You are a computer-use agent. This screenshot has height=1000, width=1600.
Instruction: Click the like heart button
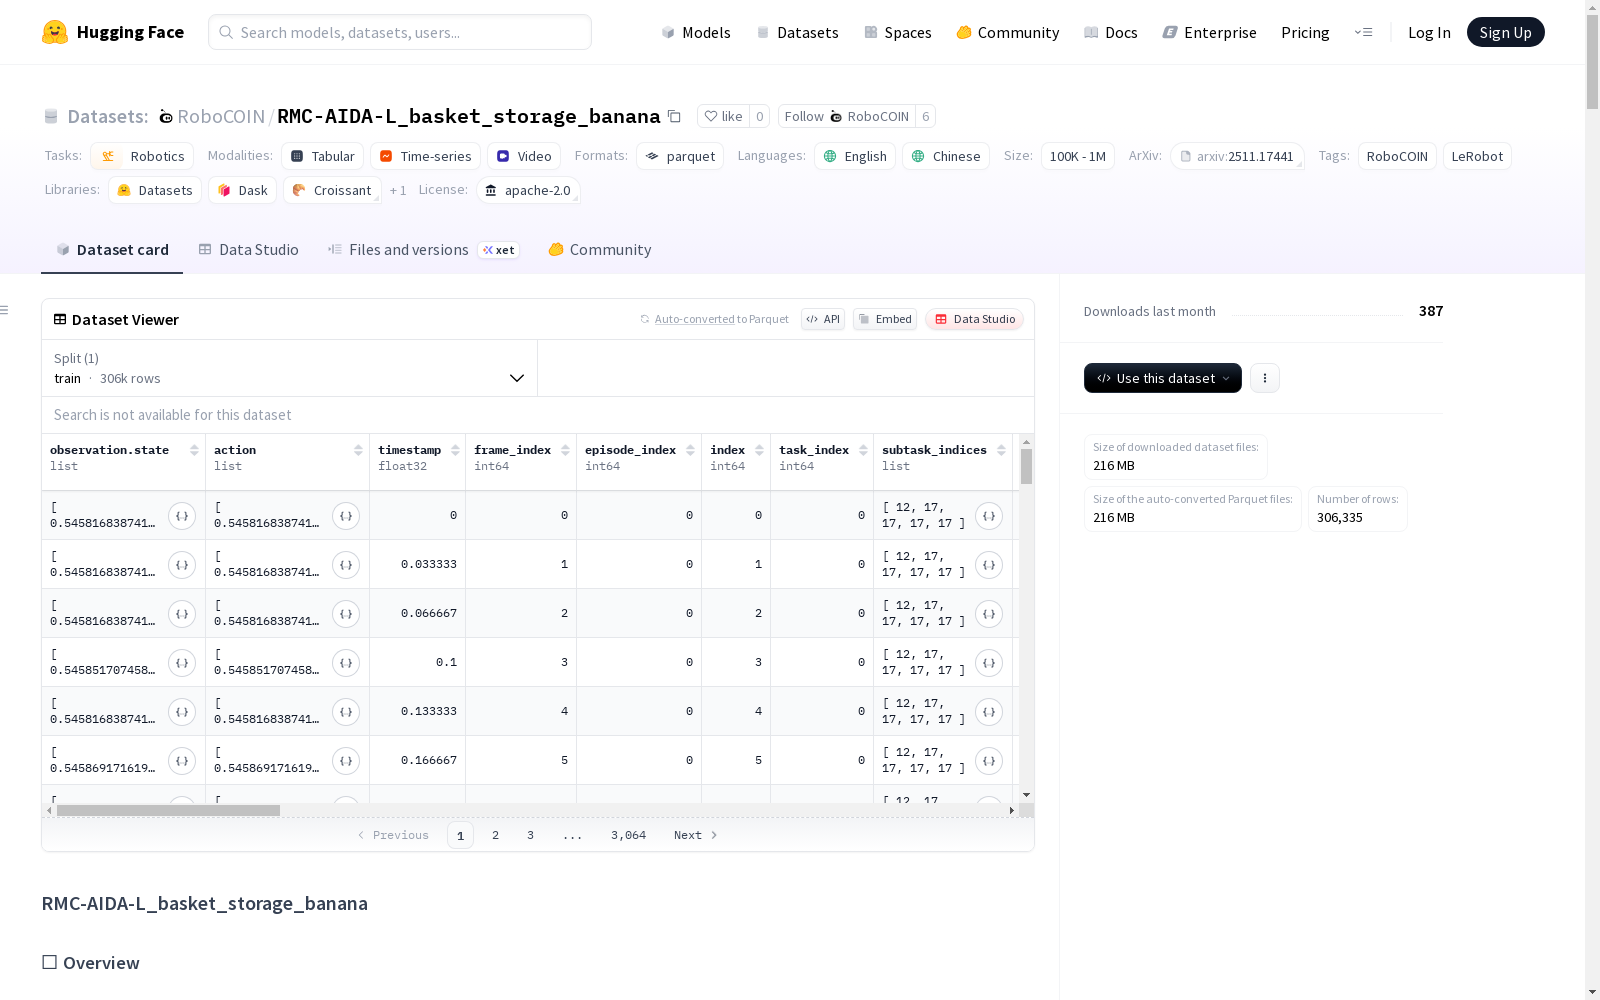723,116
